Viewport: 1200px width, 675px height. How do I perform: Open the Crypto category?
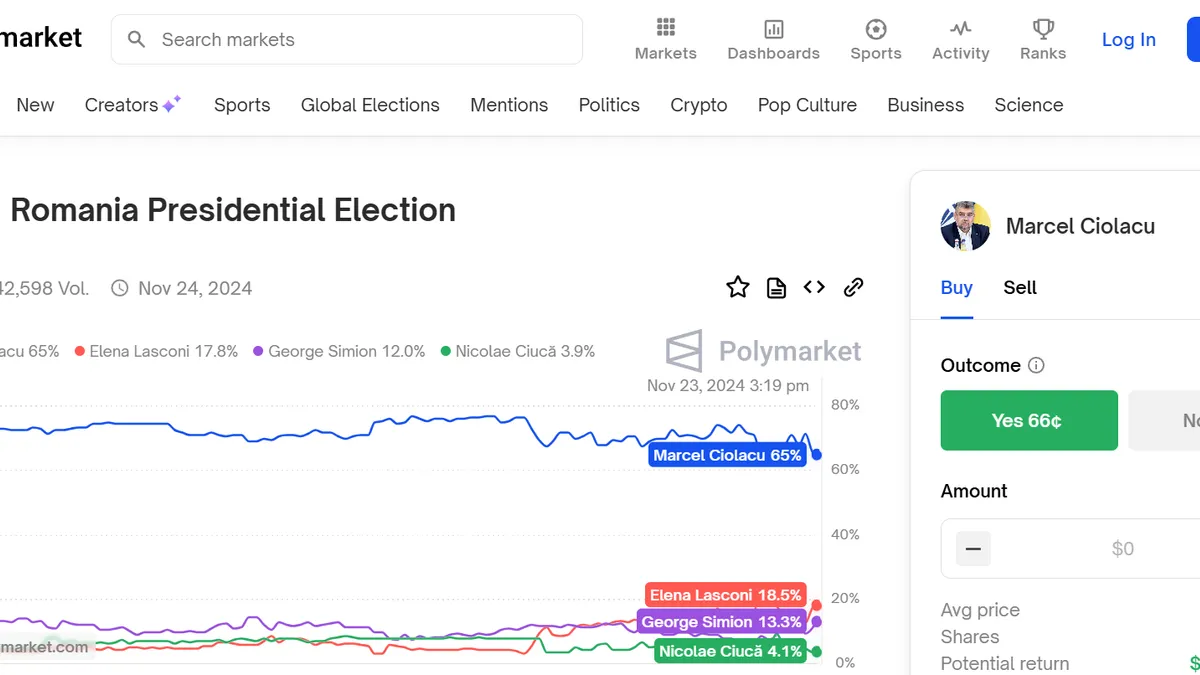pos(699,105)
